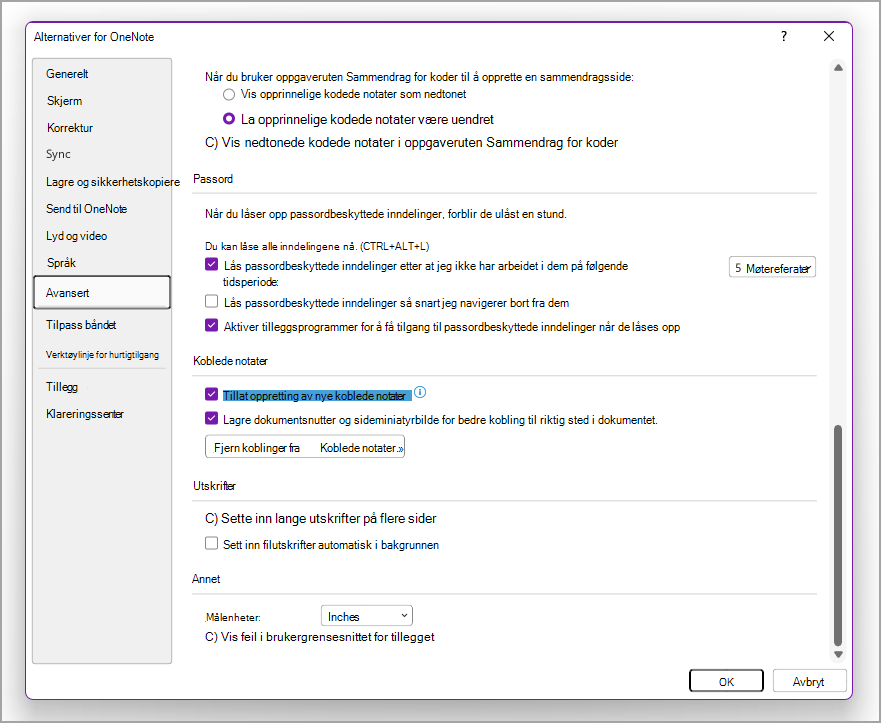The width and height of the screenshot is (881, 723).
Task: Open Tilpass båndet options
Action: [81, 325]
